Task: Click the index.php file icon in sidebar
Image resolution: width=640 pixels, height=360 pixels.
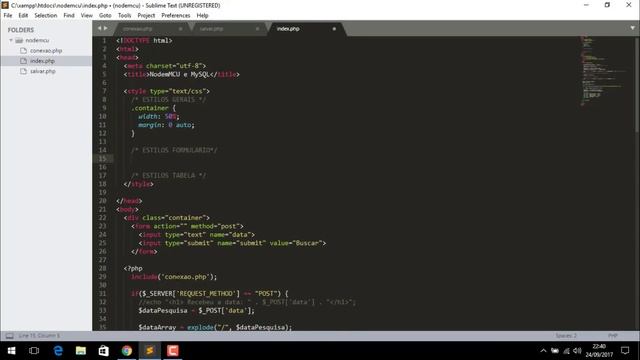Action: [23, 61]
